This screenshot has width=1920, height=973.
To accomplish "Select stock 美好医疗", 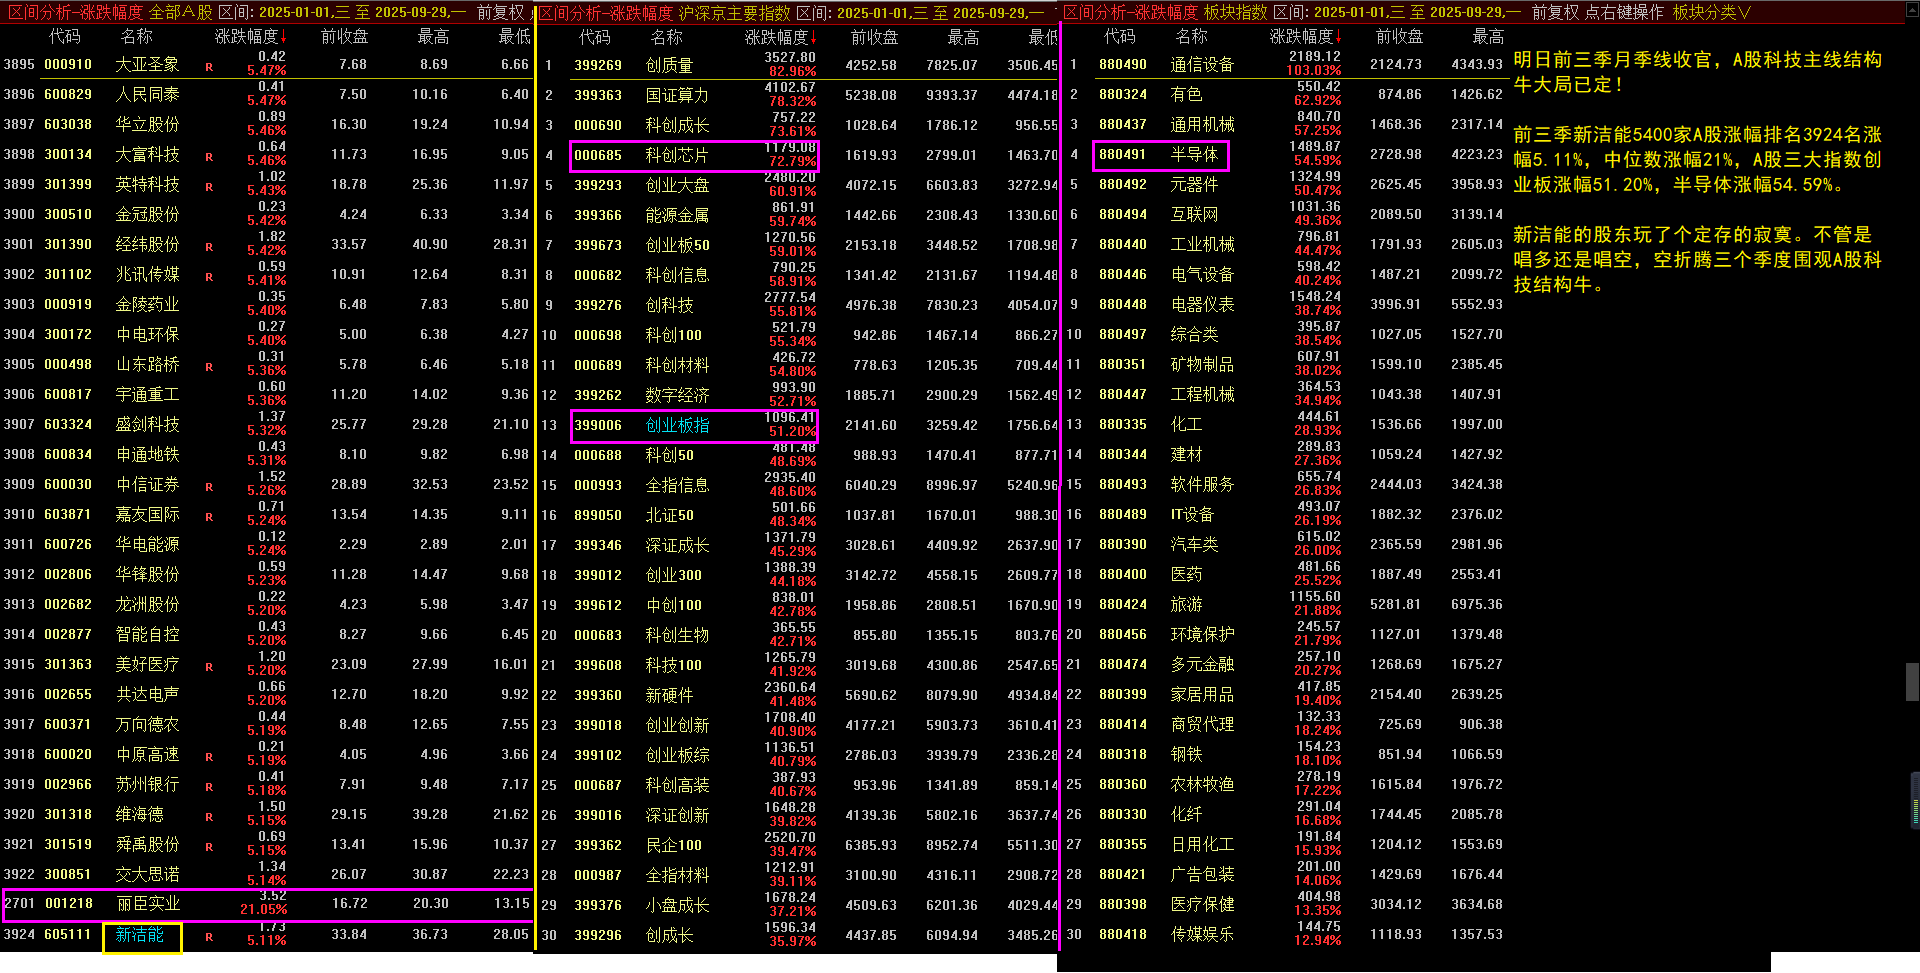I will [147, 664].
